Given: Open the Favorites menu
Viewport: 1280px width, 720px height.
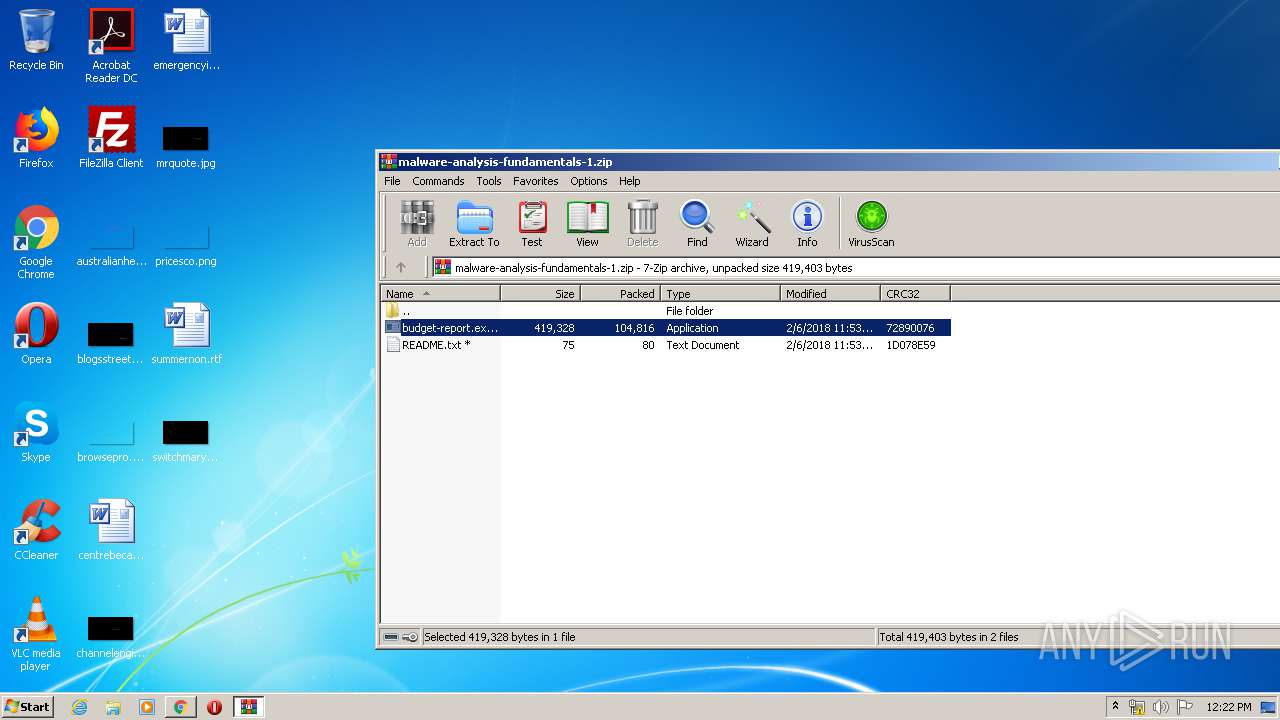Looking at the screenshot, I should tap(536, 181).
